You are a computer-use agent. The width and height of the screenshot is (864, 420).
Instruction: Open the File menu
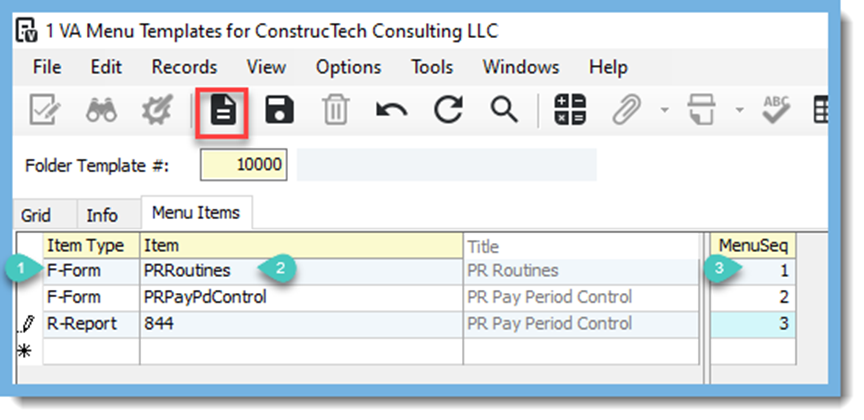click(47, 67)
